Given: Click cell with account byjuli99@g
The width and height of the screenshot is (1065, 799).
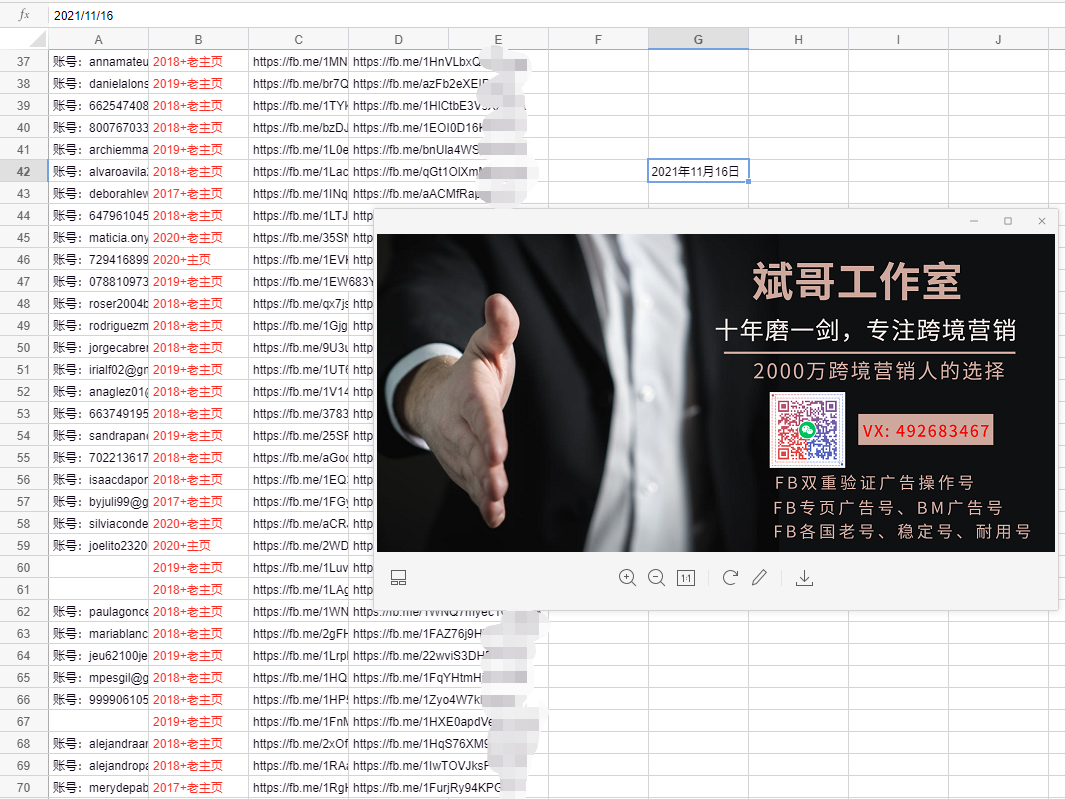Looking at the screenshot, I should point(98,501).
